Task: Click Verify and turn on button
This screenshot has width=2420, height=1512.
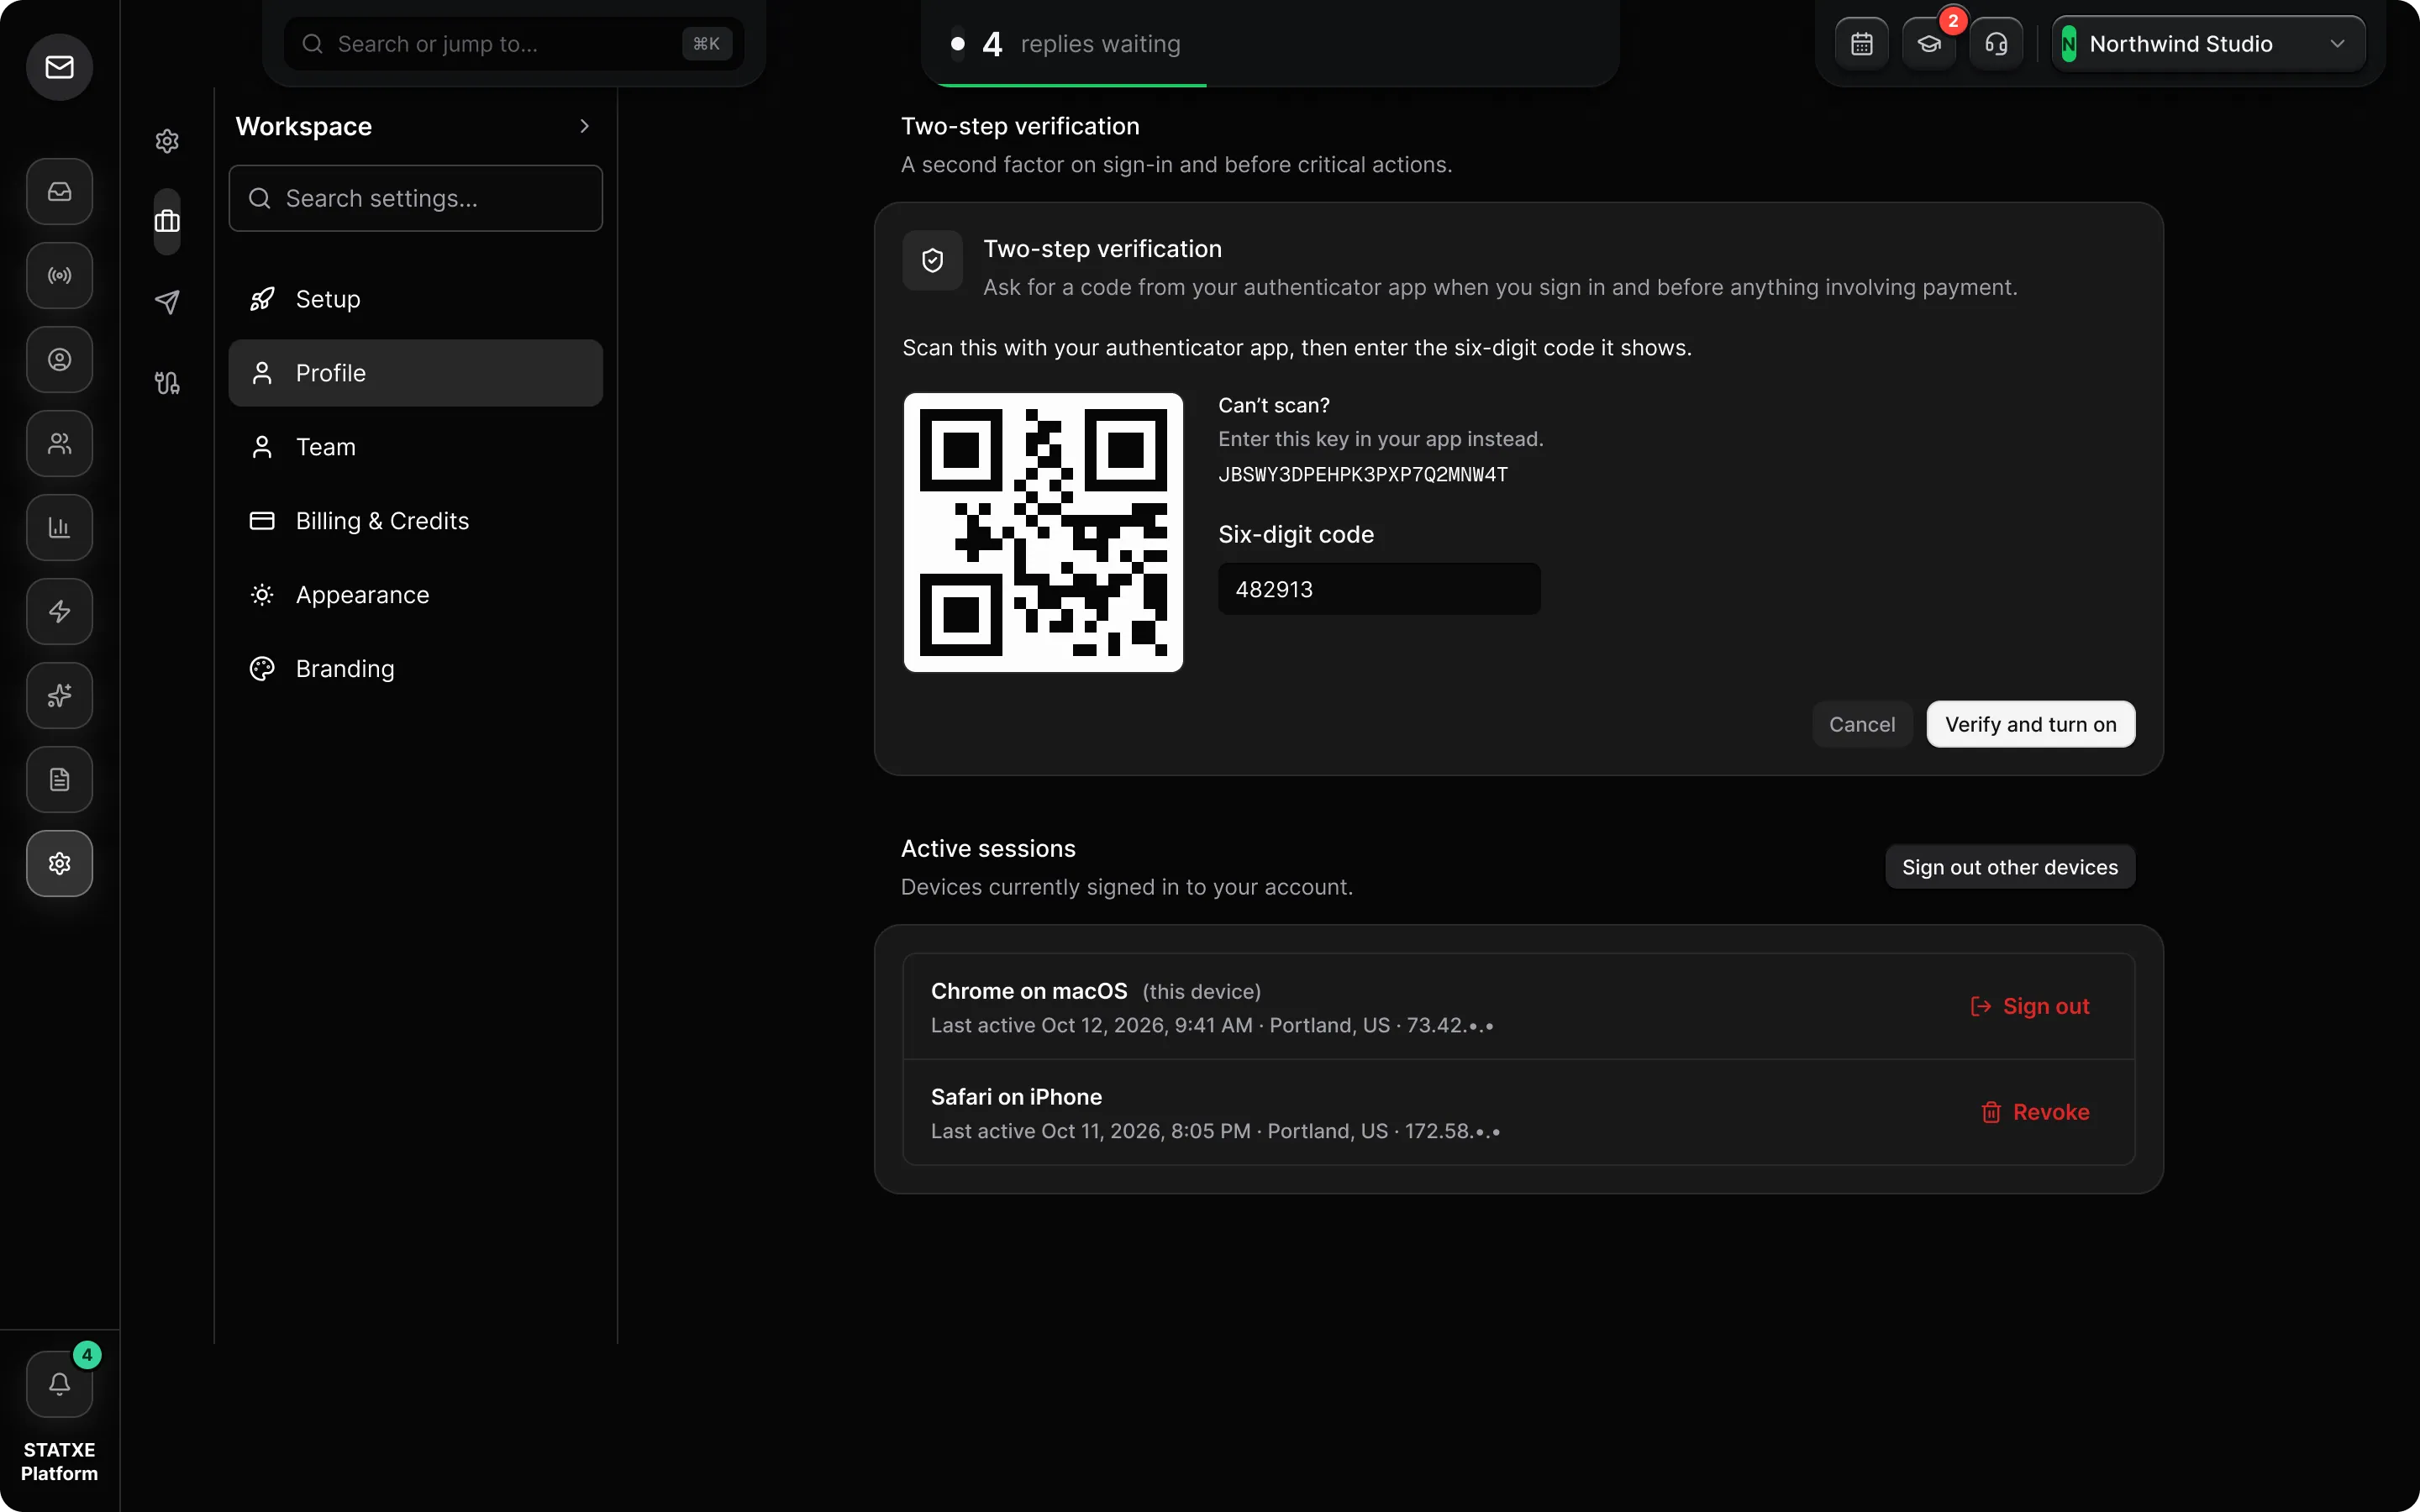Action: pos(2031,724)
